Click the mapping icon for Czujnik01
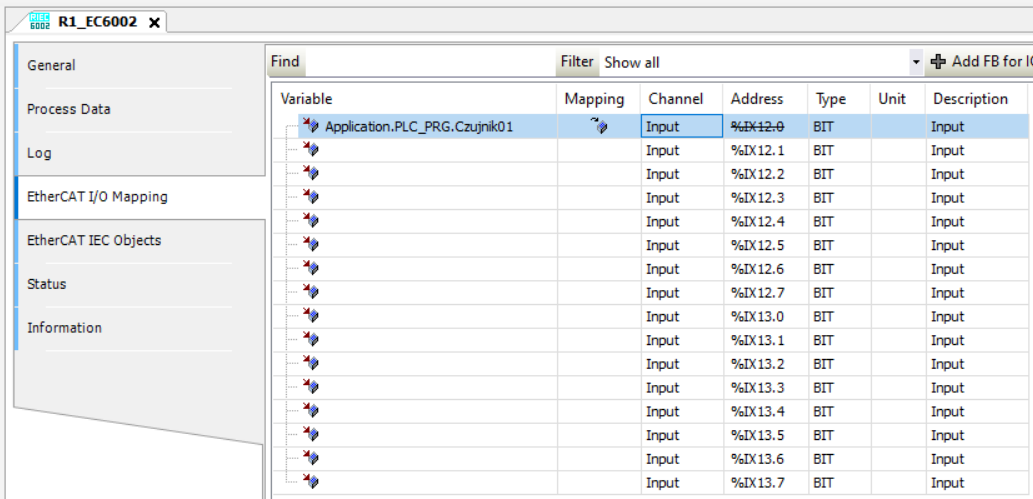Image resolution: width=1033 pixels, height=499 pixels. point(599,126)
